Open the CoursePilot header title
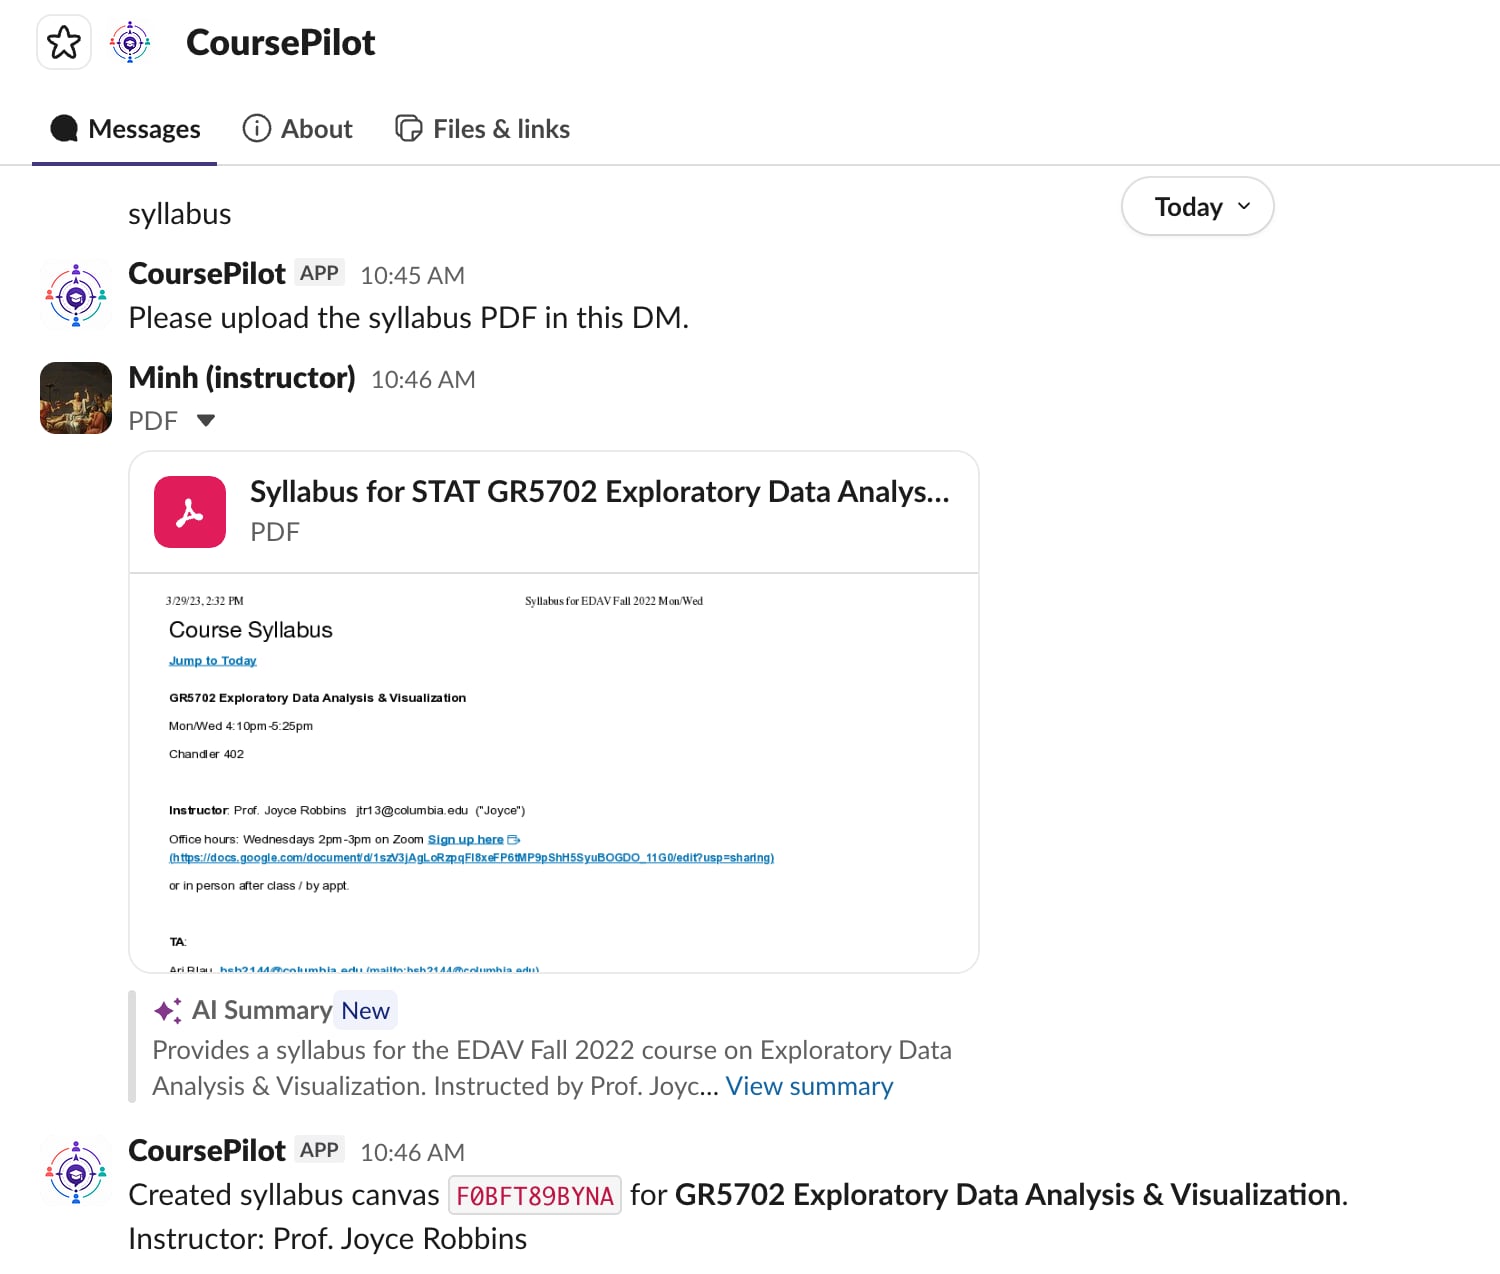Screen dimensions: 1500x1274 [x=280, y=42]
